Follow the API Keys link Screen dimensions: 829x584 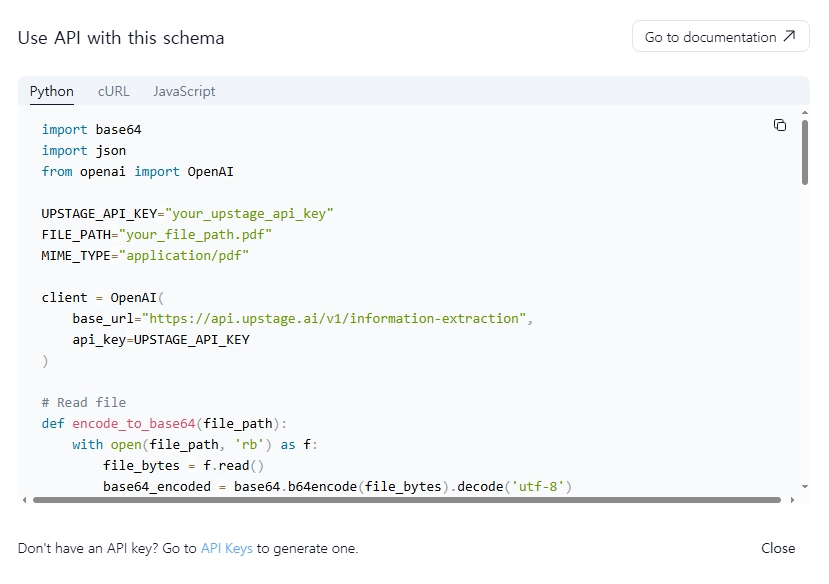(227, 548)
